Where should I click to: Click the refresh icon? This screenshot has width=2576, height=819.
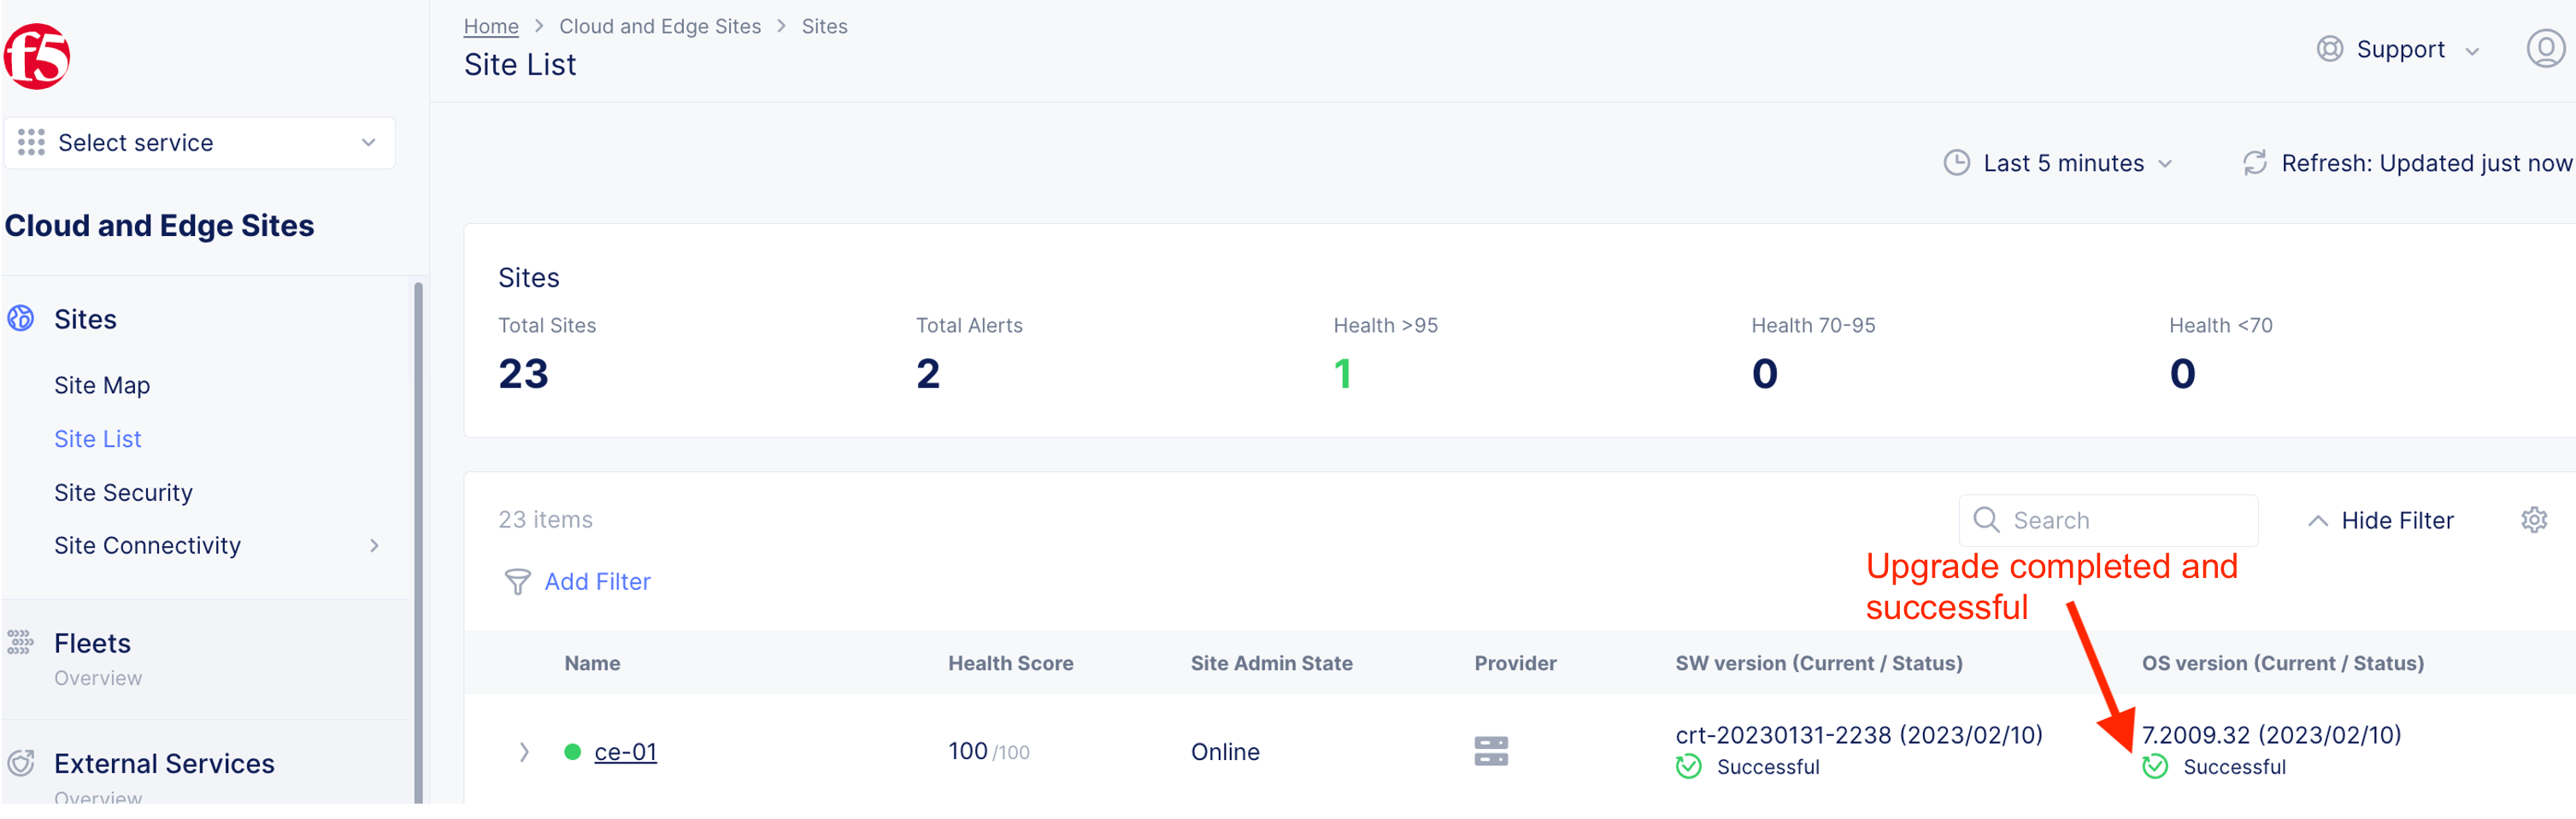tap(2255, 163)
